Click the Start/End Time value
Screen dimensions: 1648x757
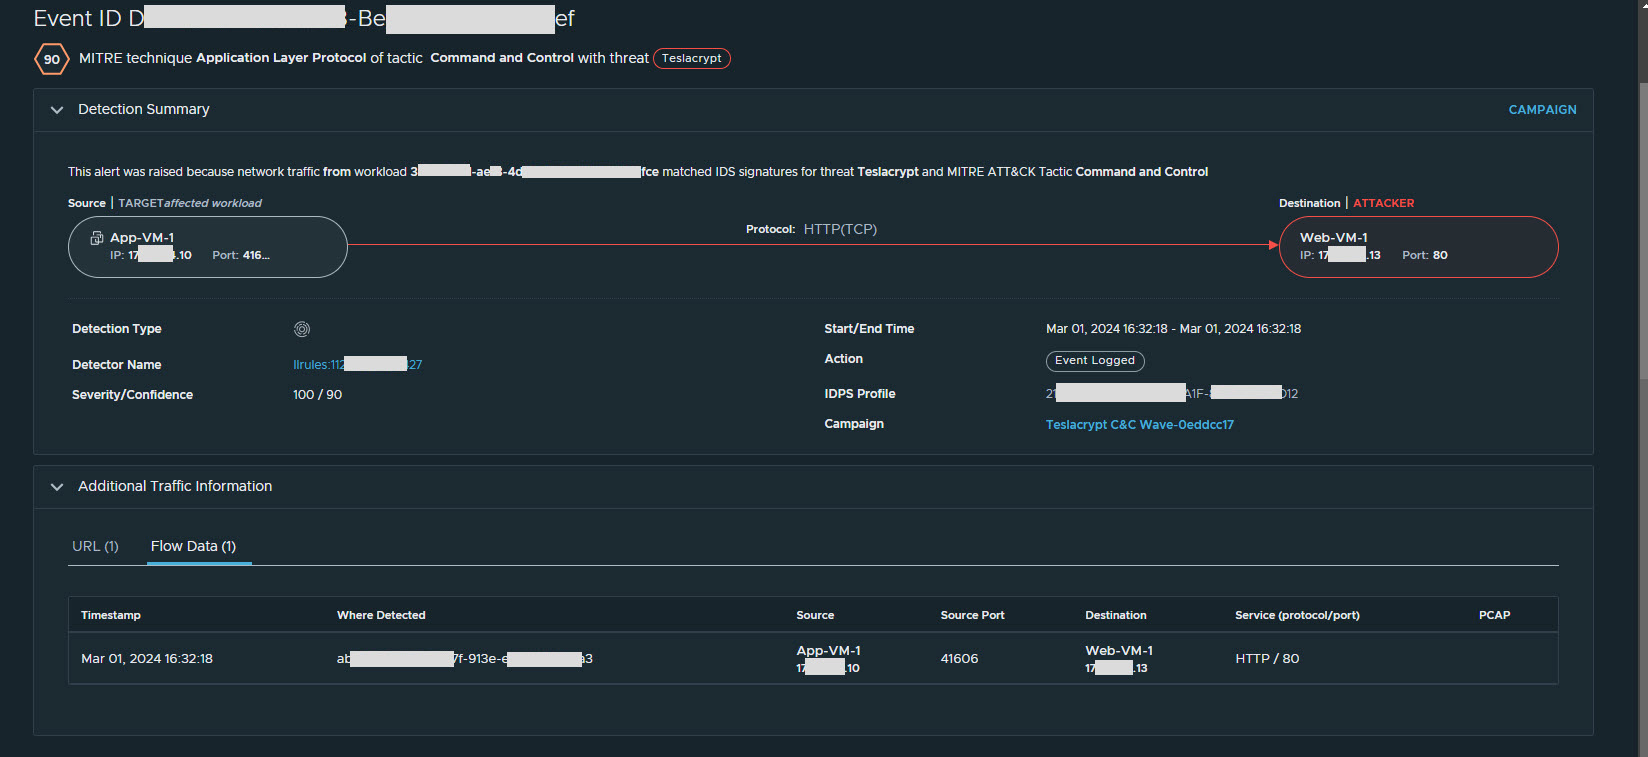click(x=1173, y=329)
